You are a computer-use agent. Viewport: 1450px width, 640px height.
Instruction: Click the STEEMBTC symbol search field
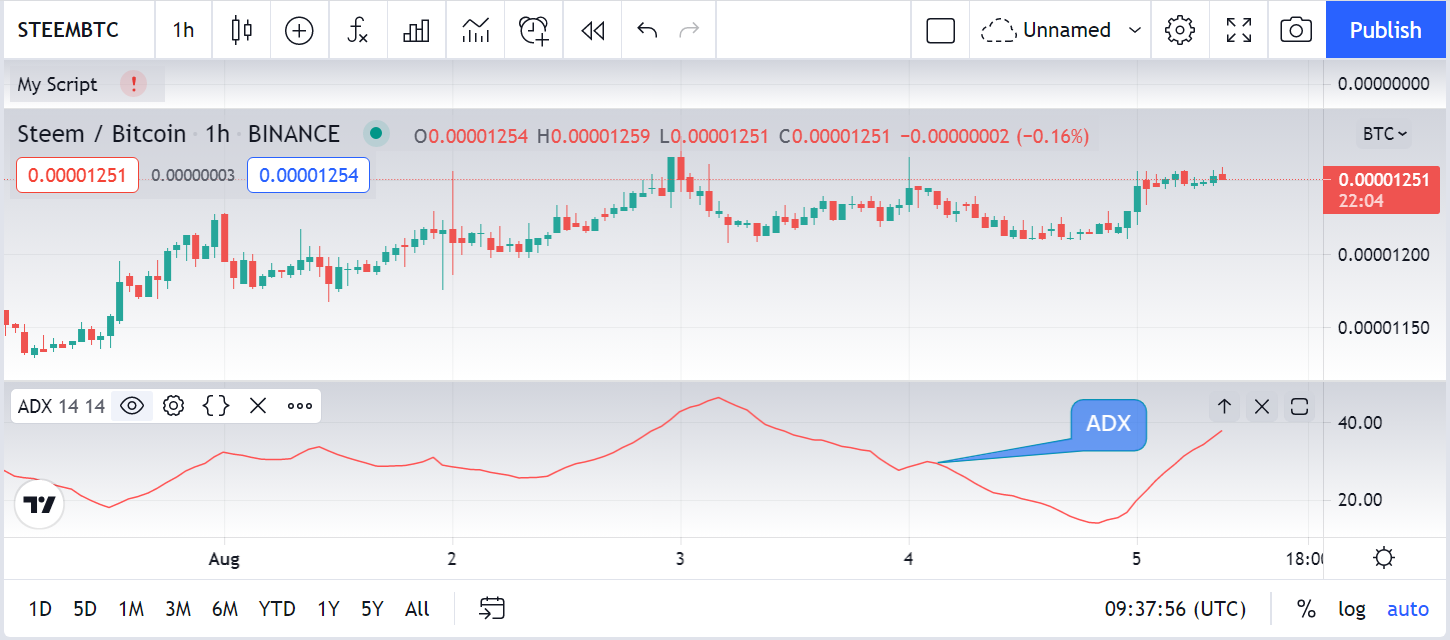coord(68,30)
